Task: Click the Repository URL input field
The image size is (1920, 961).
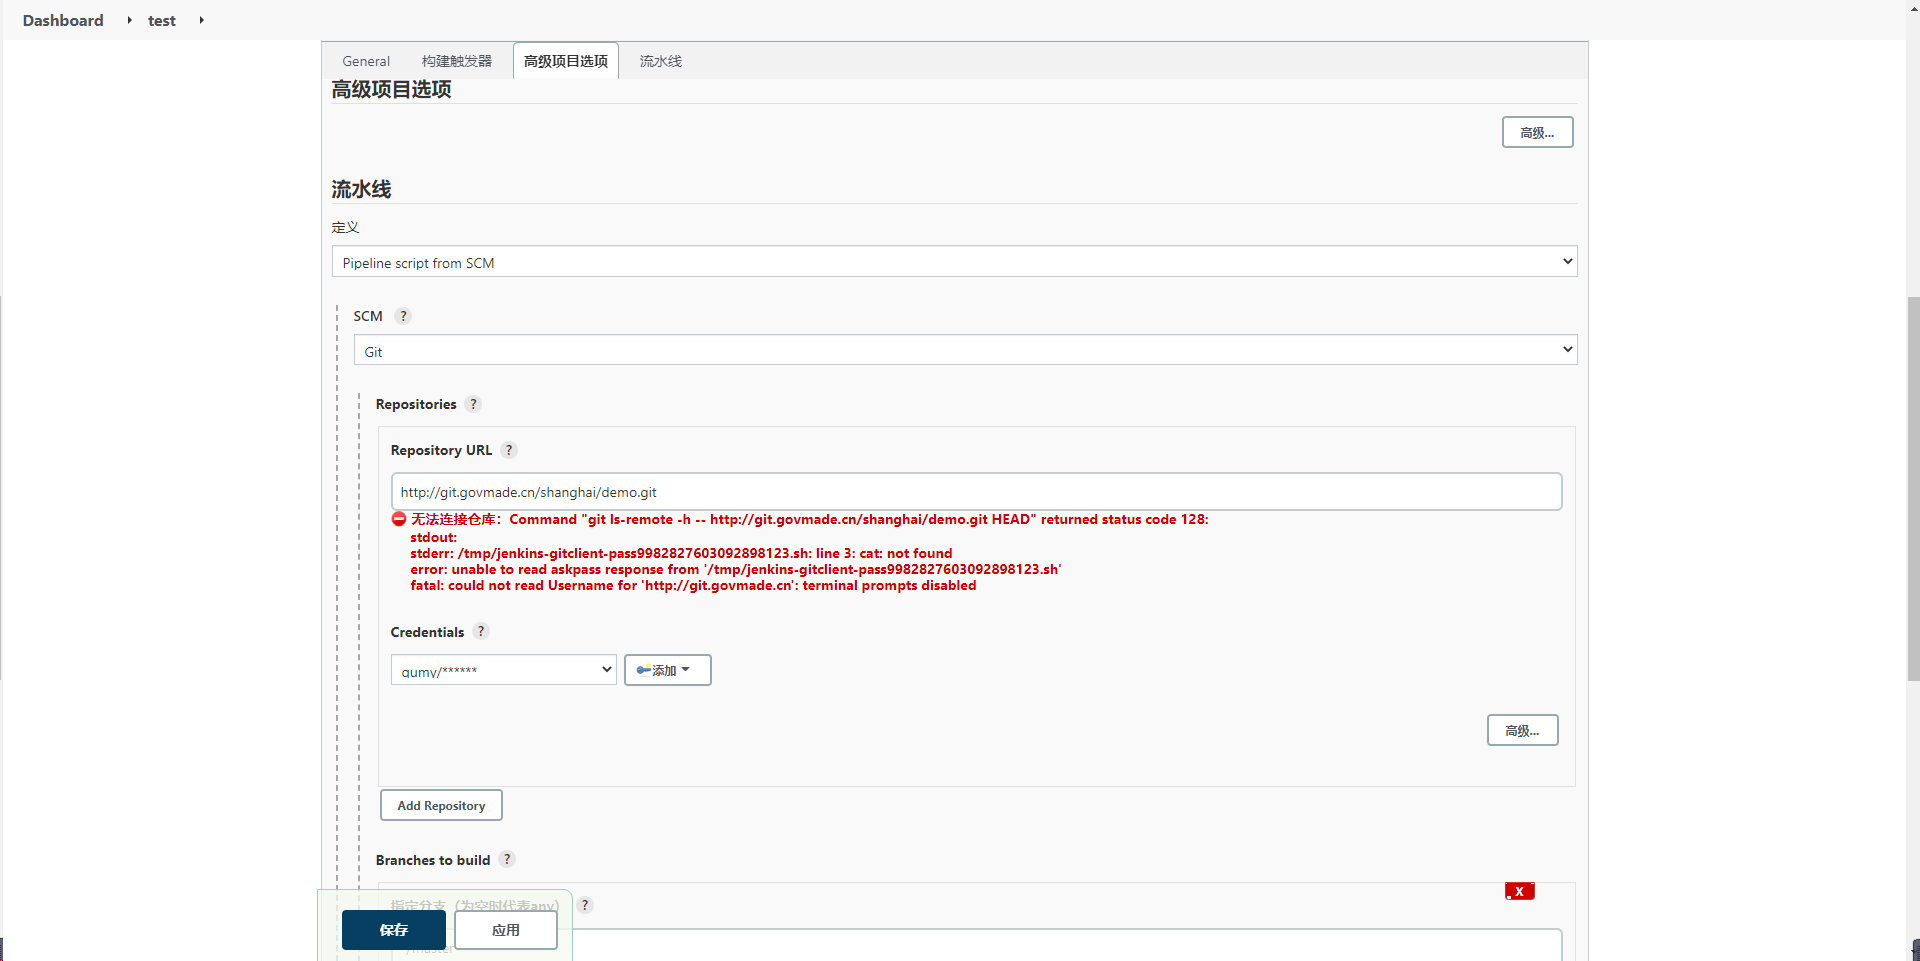Action: 976,491
